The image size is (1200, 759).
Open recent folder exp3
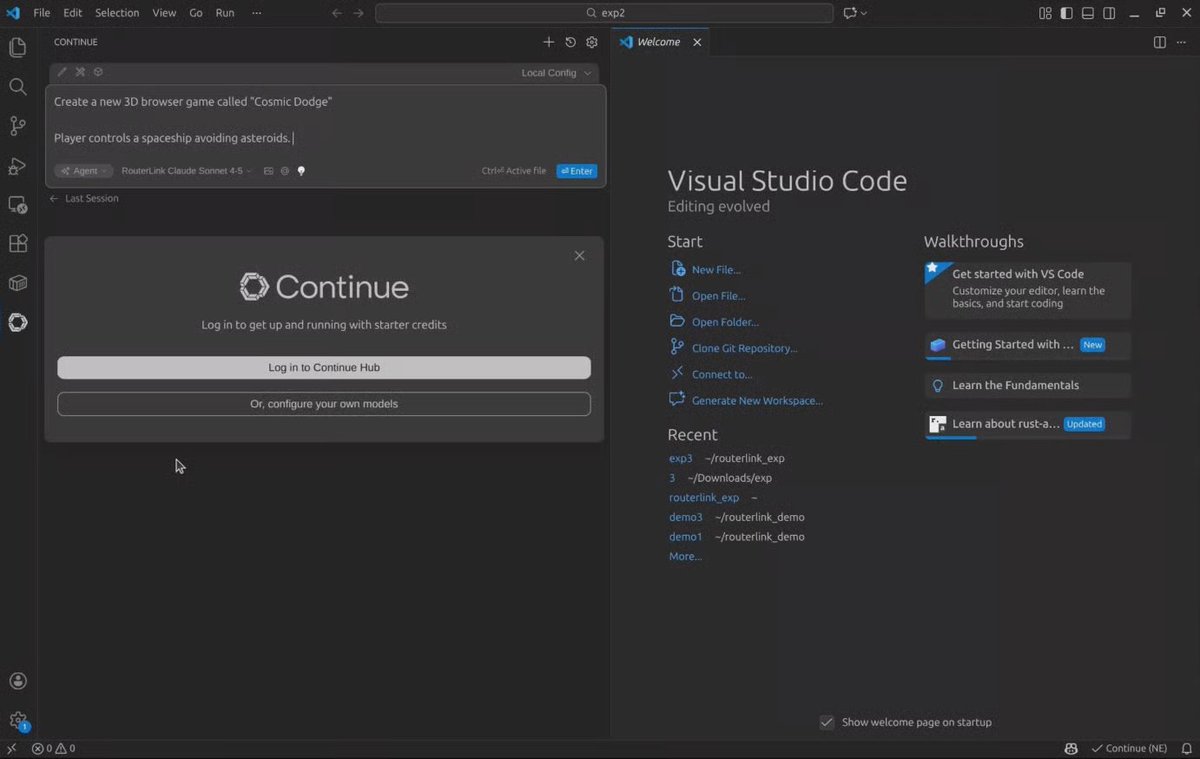pos(680,458)
